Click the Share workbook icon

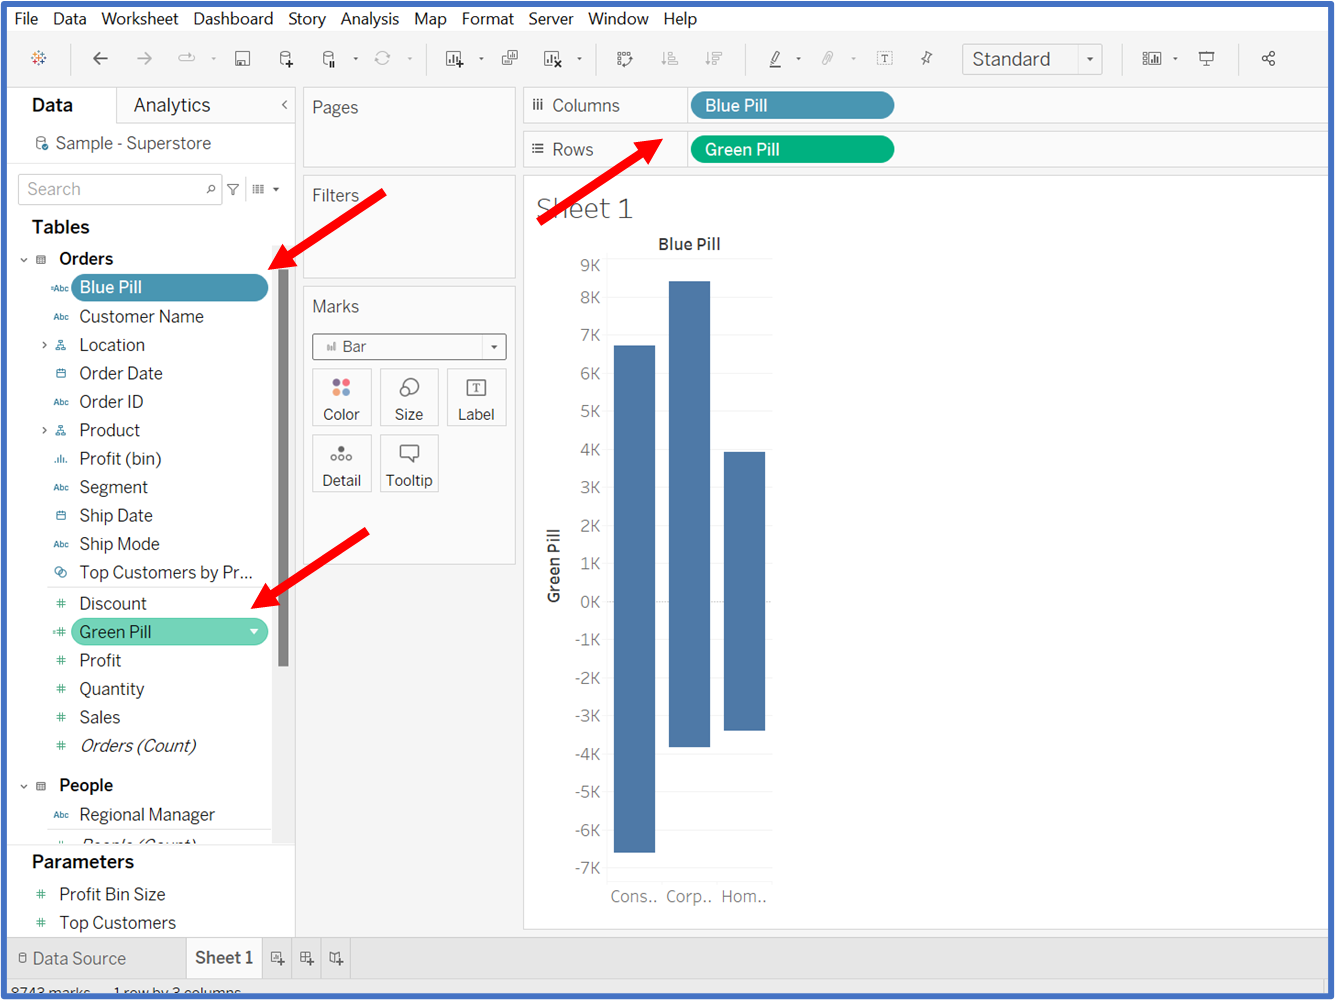coord(1268,58)
